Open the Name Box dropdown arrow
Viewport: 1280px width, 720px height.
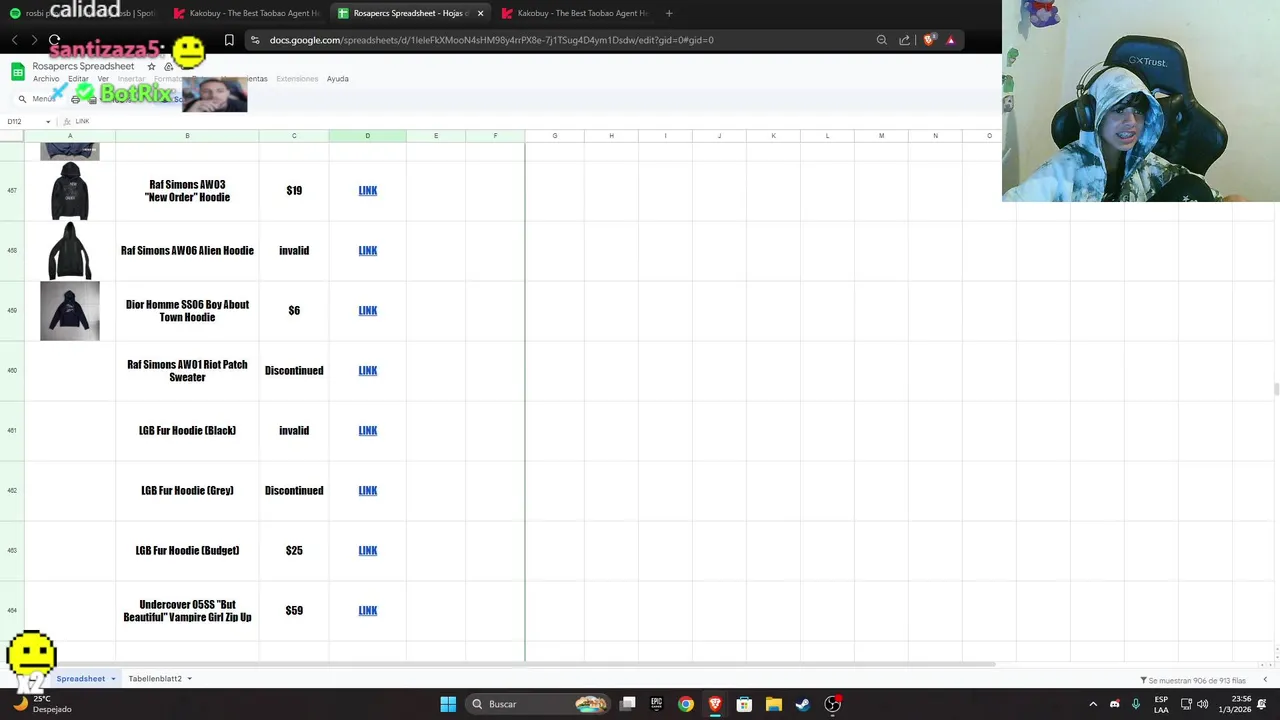coord(48,122)
